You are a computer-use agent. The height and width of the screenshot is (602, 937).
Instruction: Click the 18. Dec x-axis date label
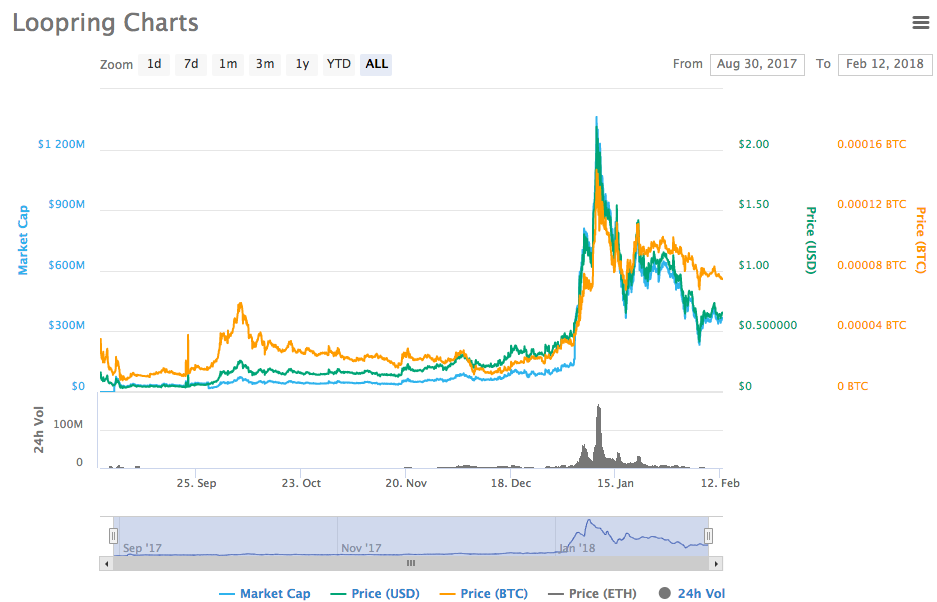(x=511, y=483)
